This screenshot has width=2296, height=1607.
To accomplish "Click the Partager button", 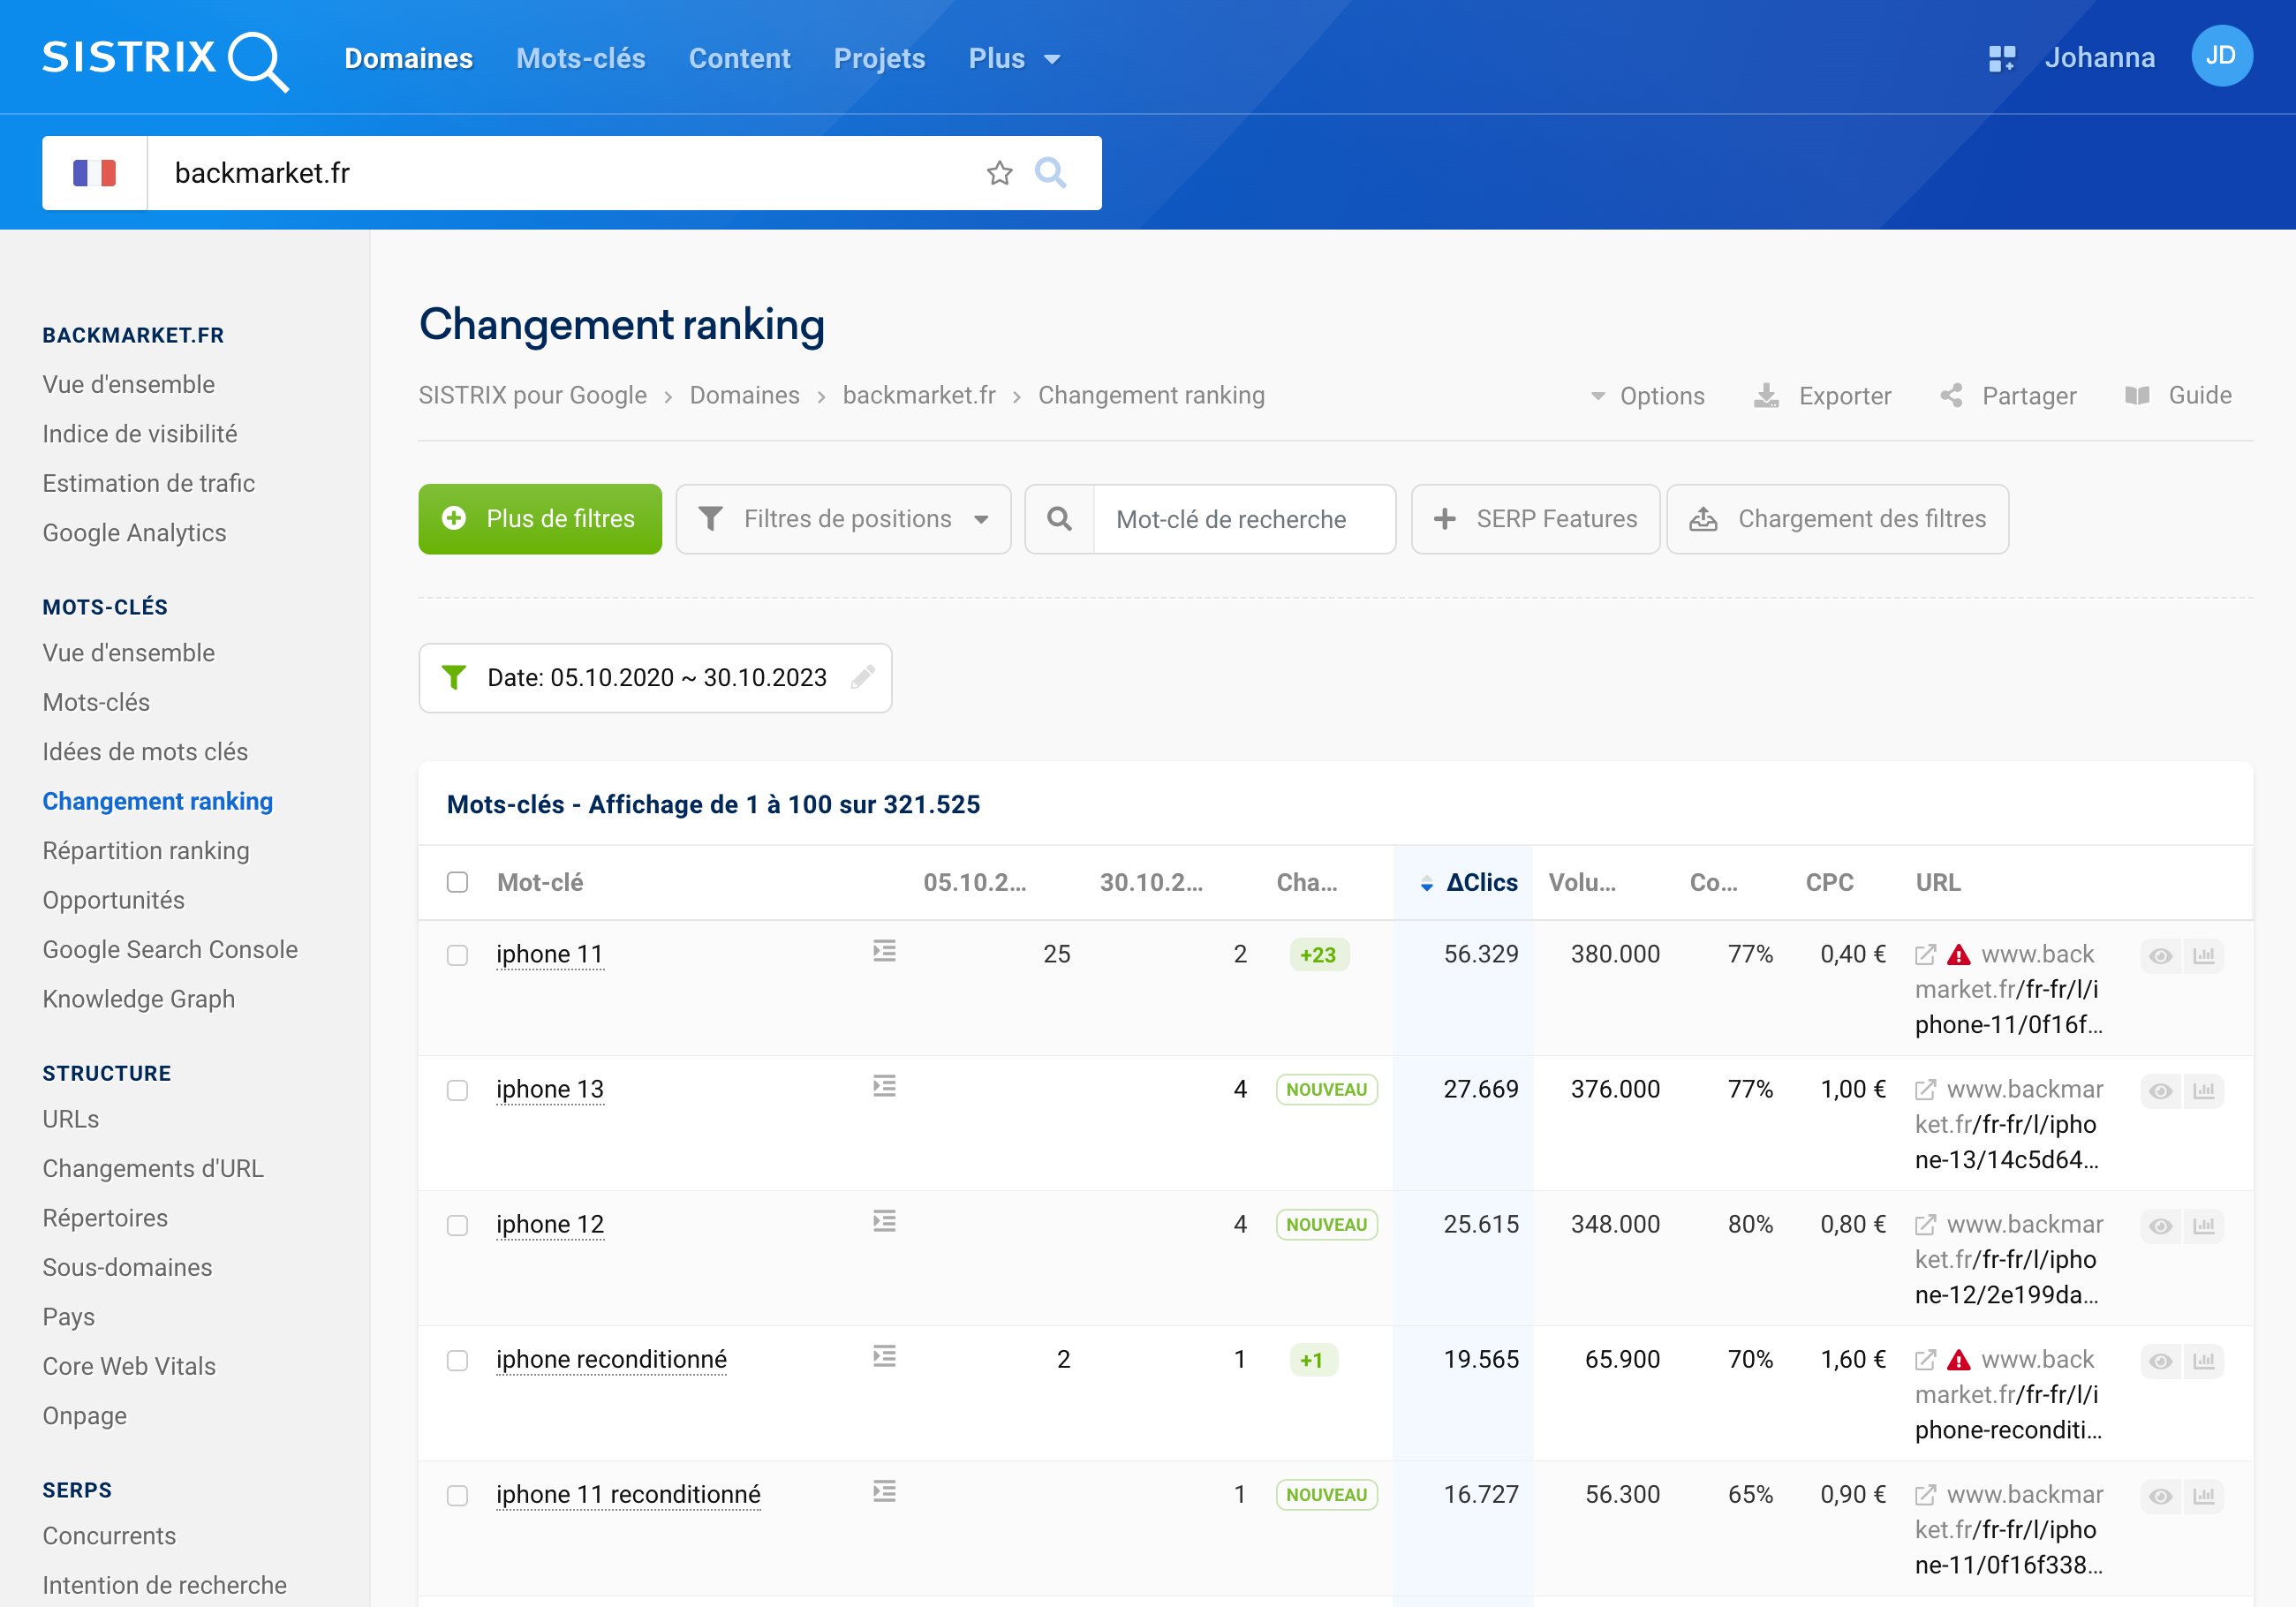I will (x=2009, y=396).
